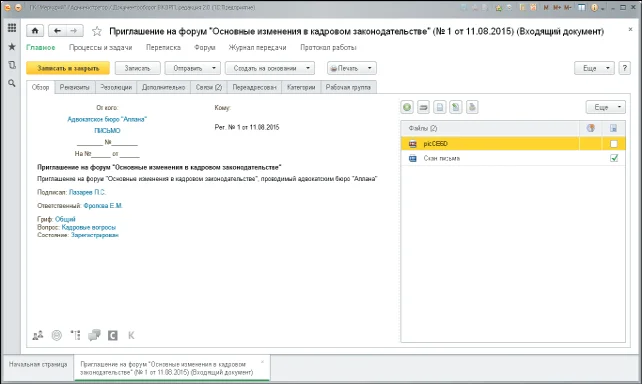Open forum chat bubbles icon at bottom
The width and height of the screenshot is (642, 384).
(x=94, y=335)
